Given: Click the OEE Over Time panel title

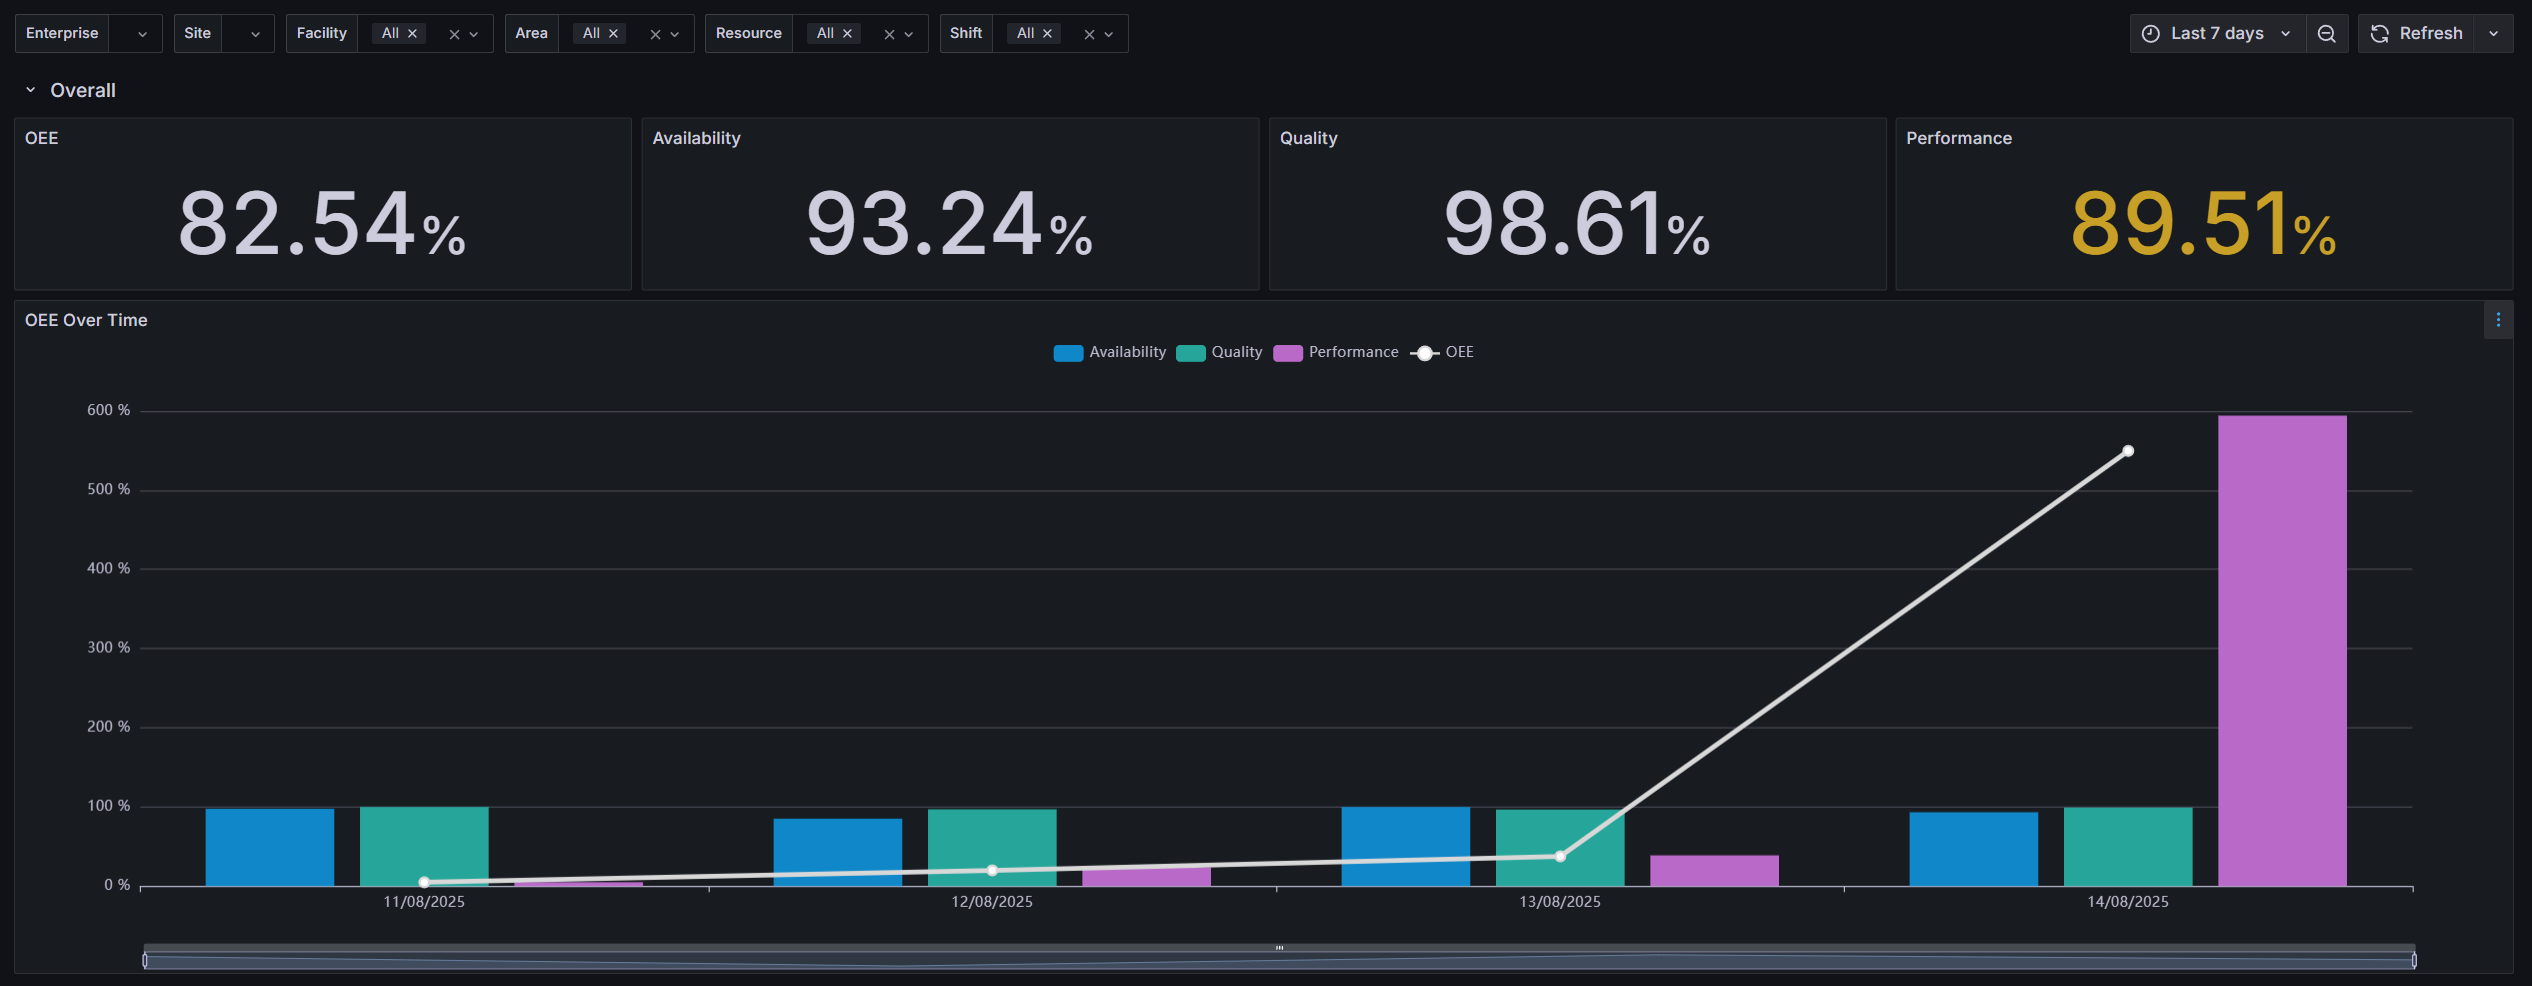Looking at the screenshot, I should coord(86,320).
